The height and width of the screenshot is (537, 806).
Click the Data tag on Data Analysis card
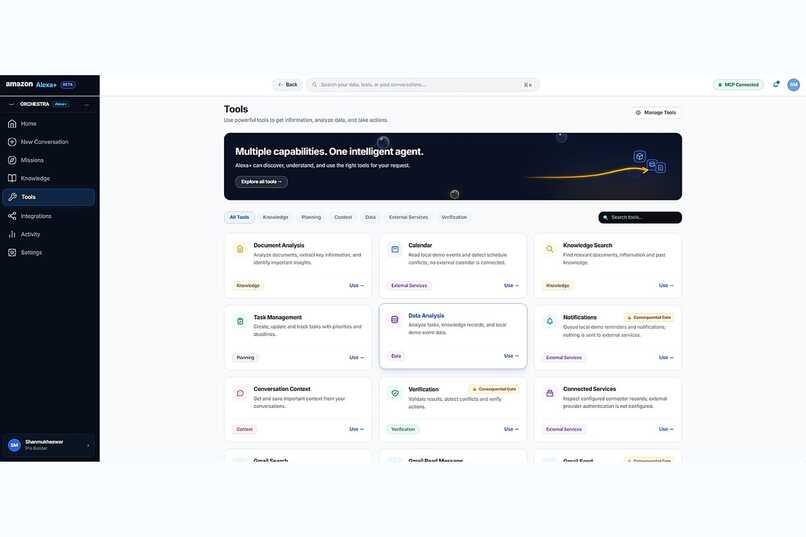pyautogui.click(x=396, y=356)
